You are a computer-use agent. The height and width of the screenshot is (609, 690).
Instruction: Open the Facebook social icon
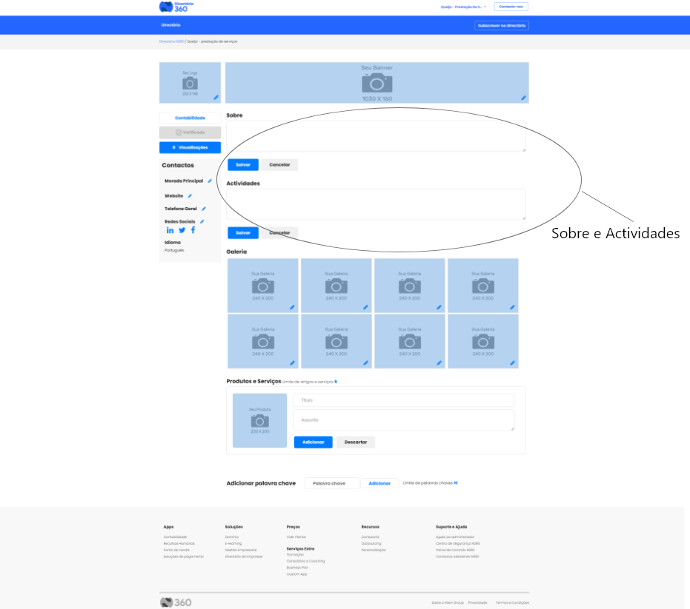[193, 231]
